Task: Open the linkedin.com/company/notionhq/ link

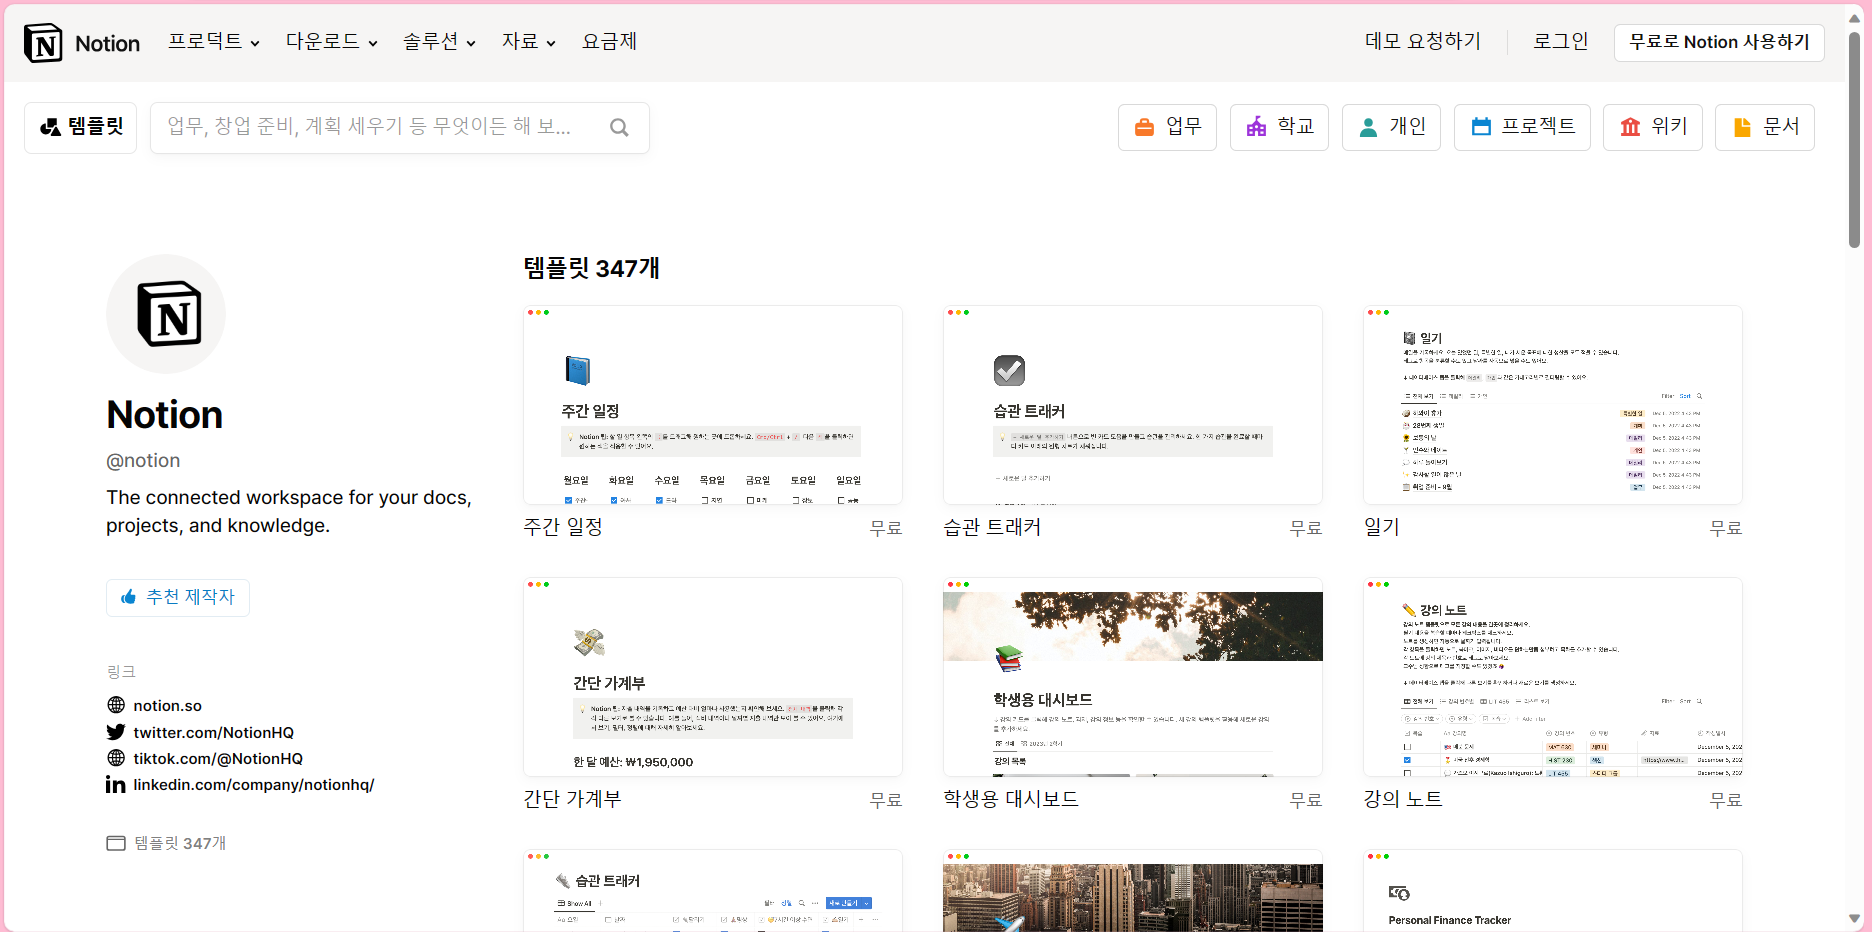Action: click(x=254, y=784)
